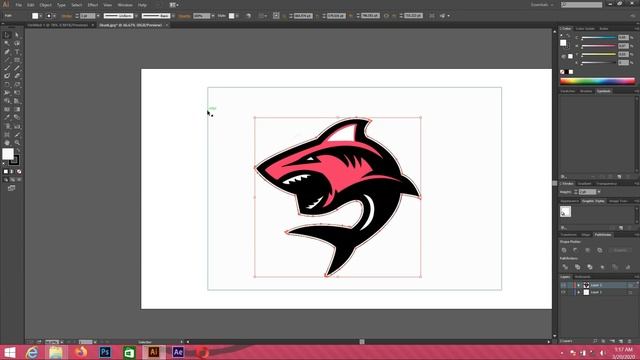Select the Direct Selection tool
The width and height of the screenshot is (640, 360).
(17, 35)
